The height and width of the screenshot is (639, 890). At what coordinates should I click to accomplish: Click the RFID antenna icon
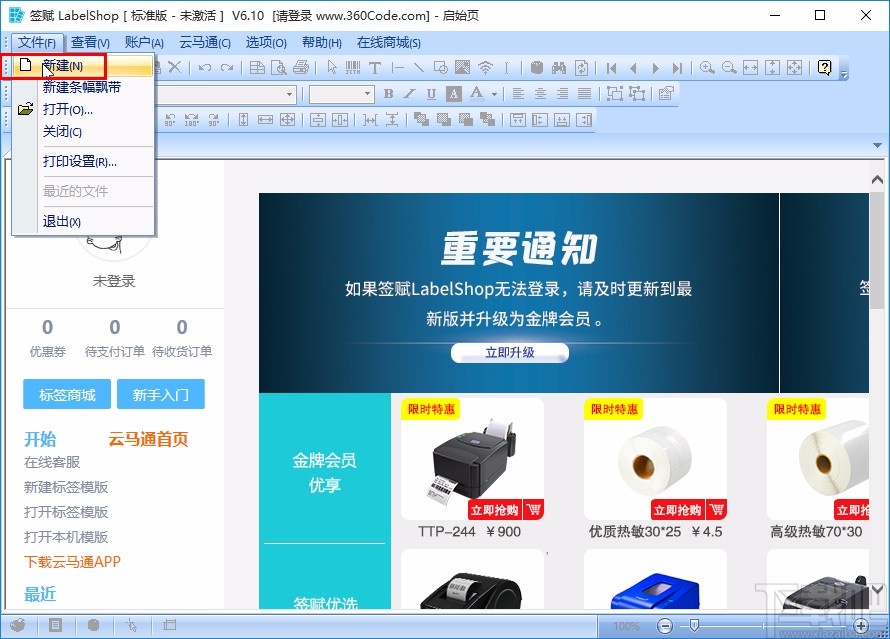[485, 67]
